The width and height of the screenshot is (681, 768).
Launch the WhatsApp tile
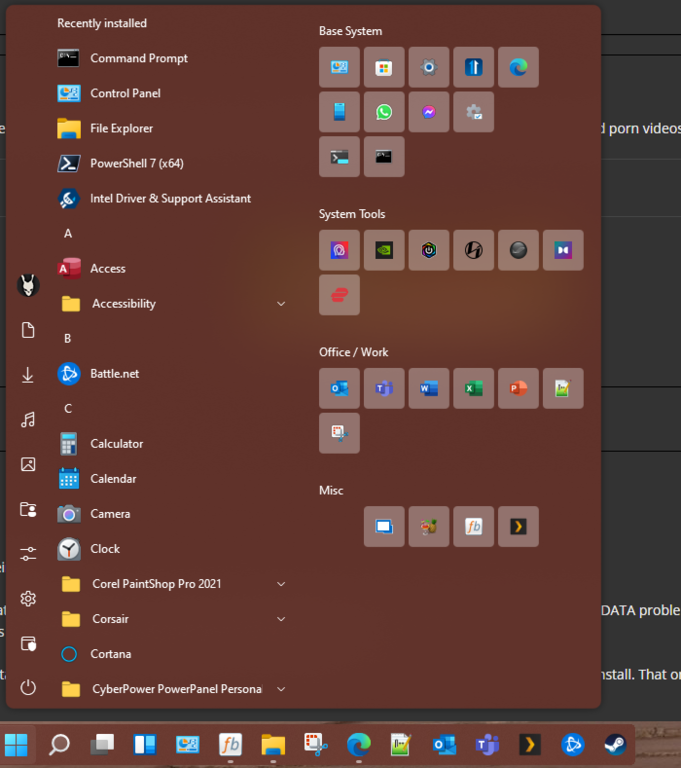click(384, 112)
